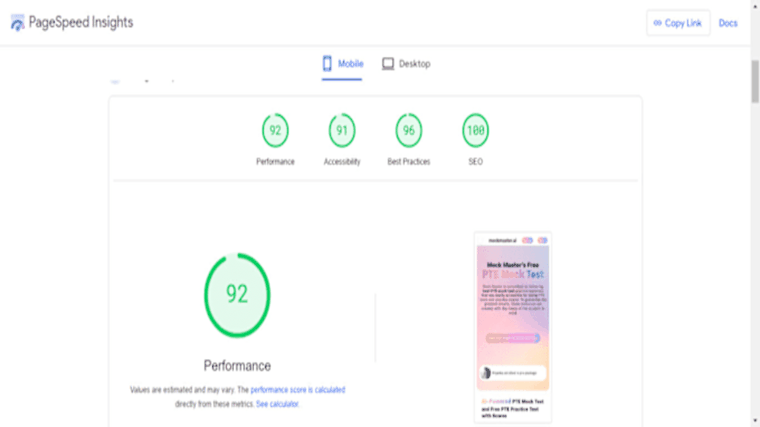760x427 pixels.
Task: Select the Performance 92 score gauge
Action: tap(275, 130)
